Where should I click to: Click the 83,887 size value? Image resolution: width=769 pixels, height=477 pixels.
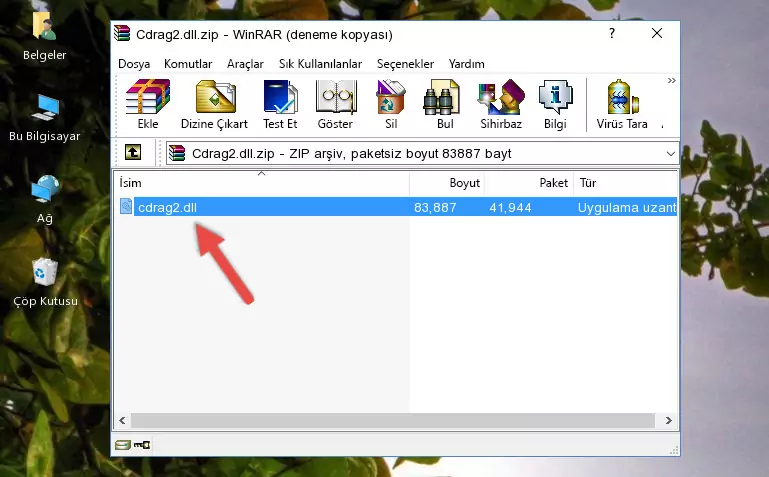(435, 207)
